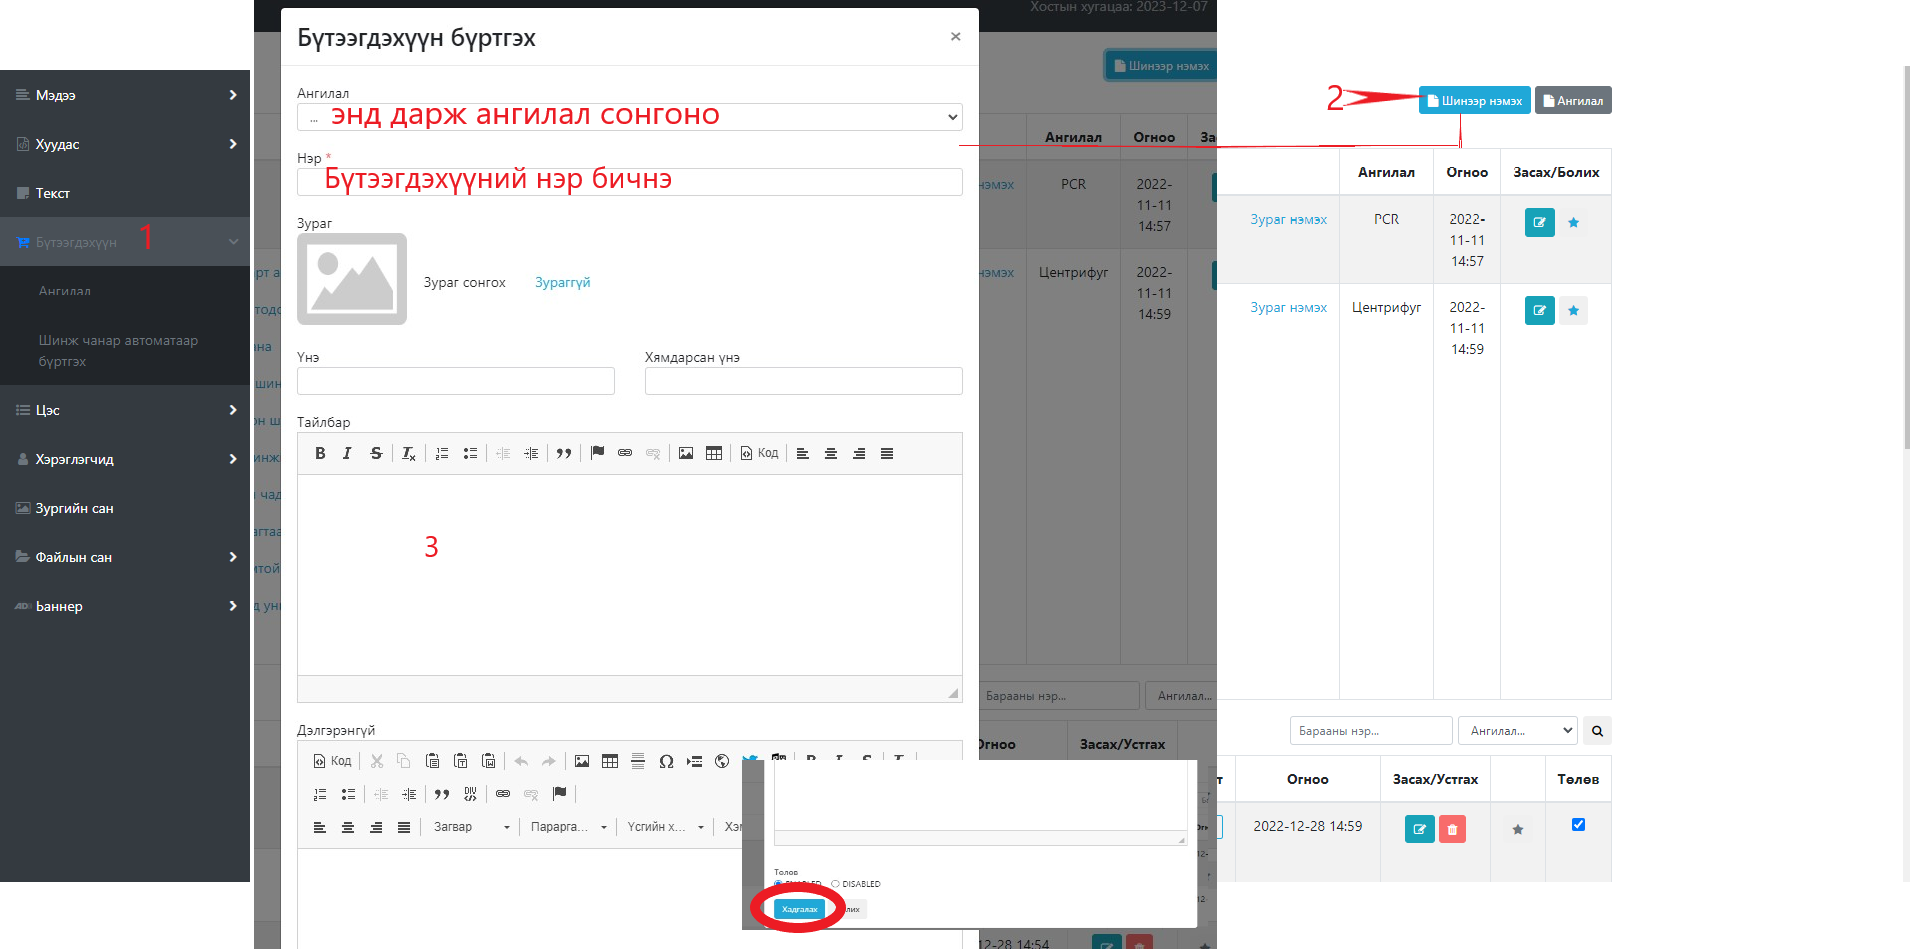Click the image placeholder thumbnail
The width and height of the screenshot is (1910, 949).
coord(352,279)
